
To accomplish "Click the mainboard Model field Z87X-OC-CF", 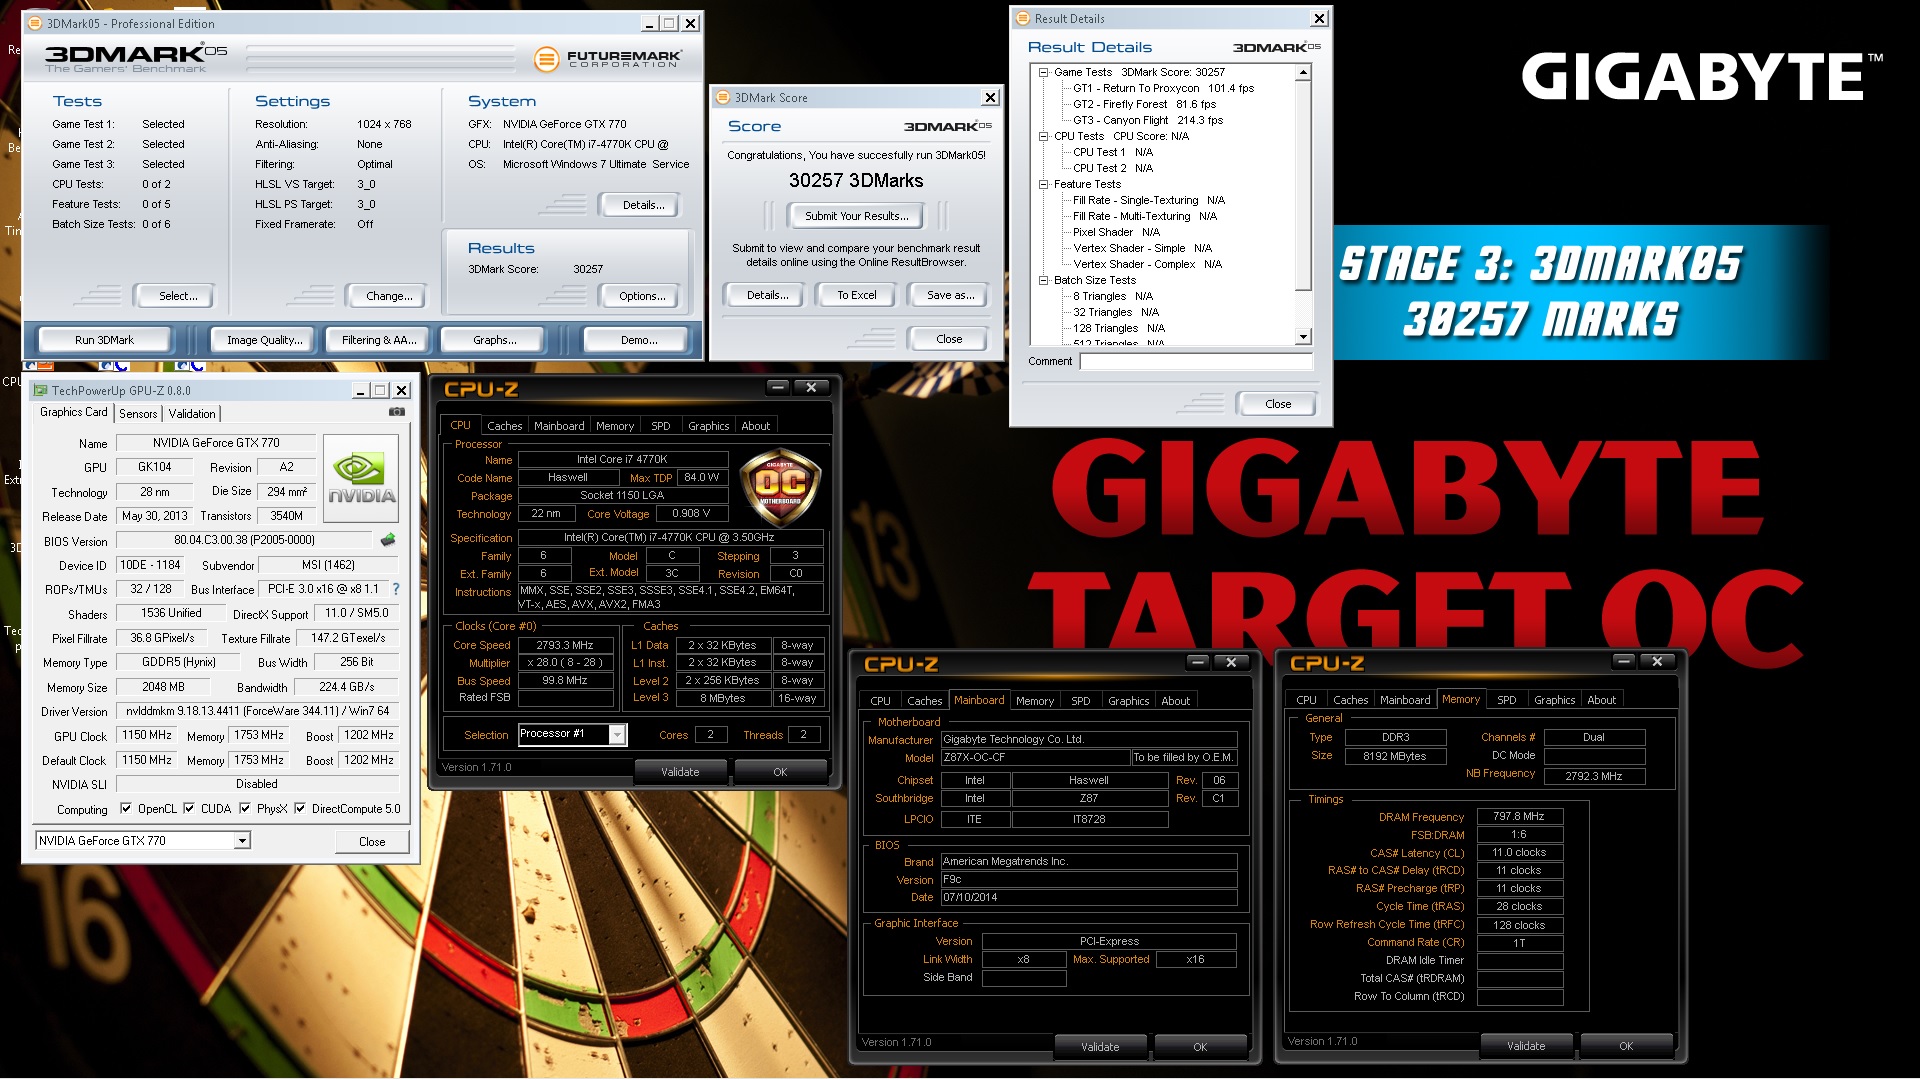I will pos(1035,758).
